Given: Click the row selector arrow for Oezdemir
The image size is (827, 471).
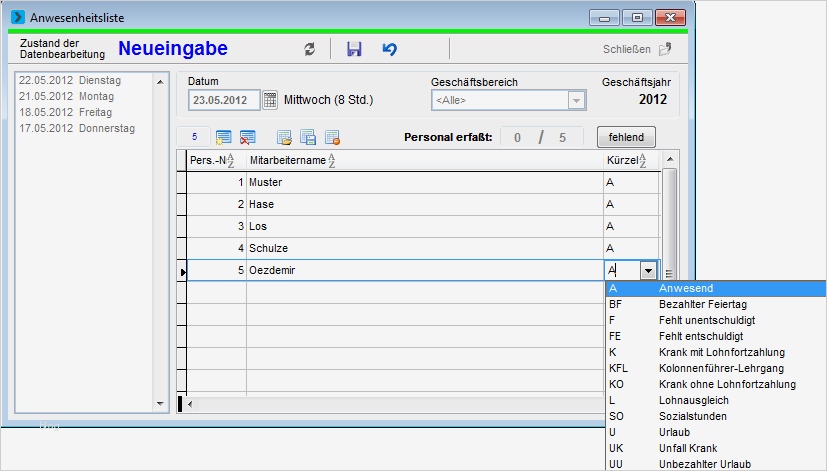Looking at the screenshot, I should 182,271.
